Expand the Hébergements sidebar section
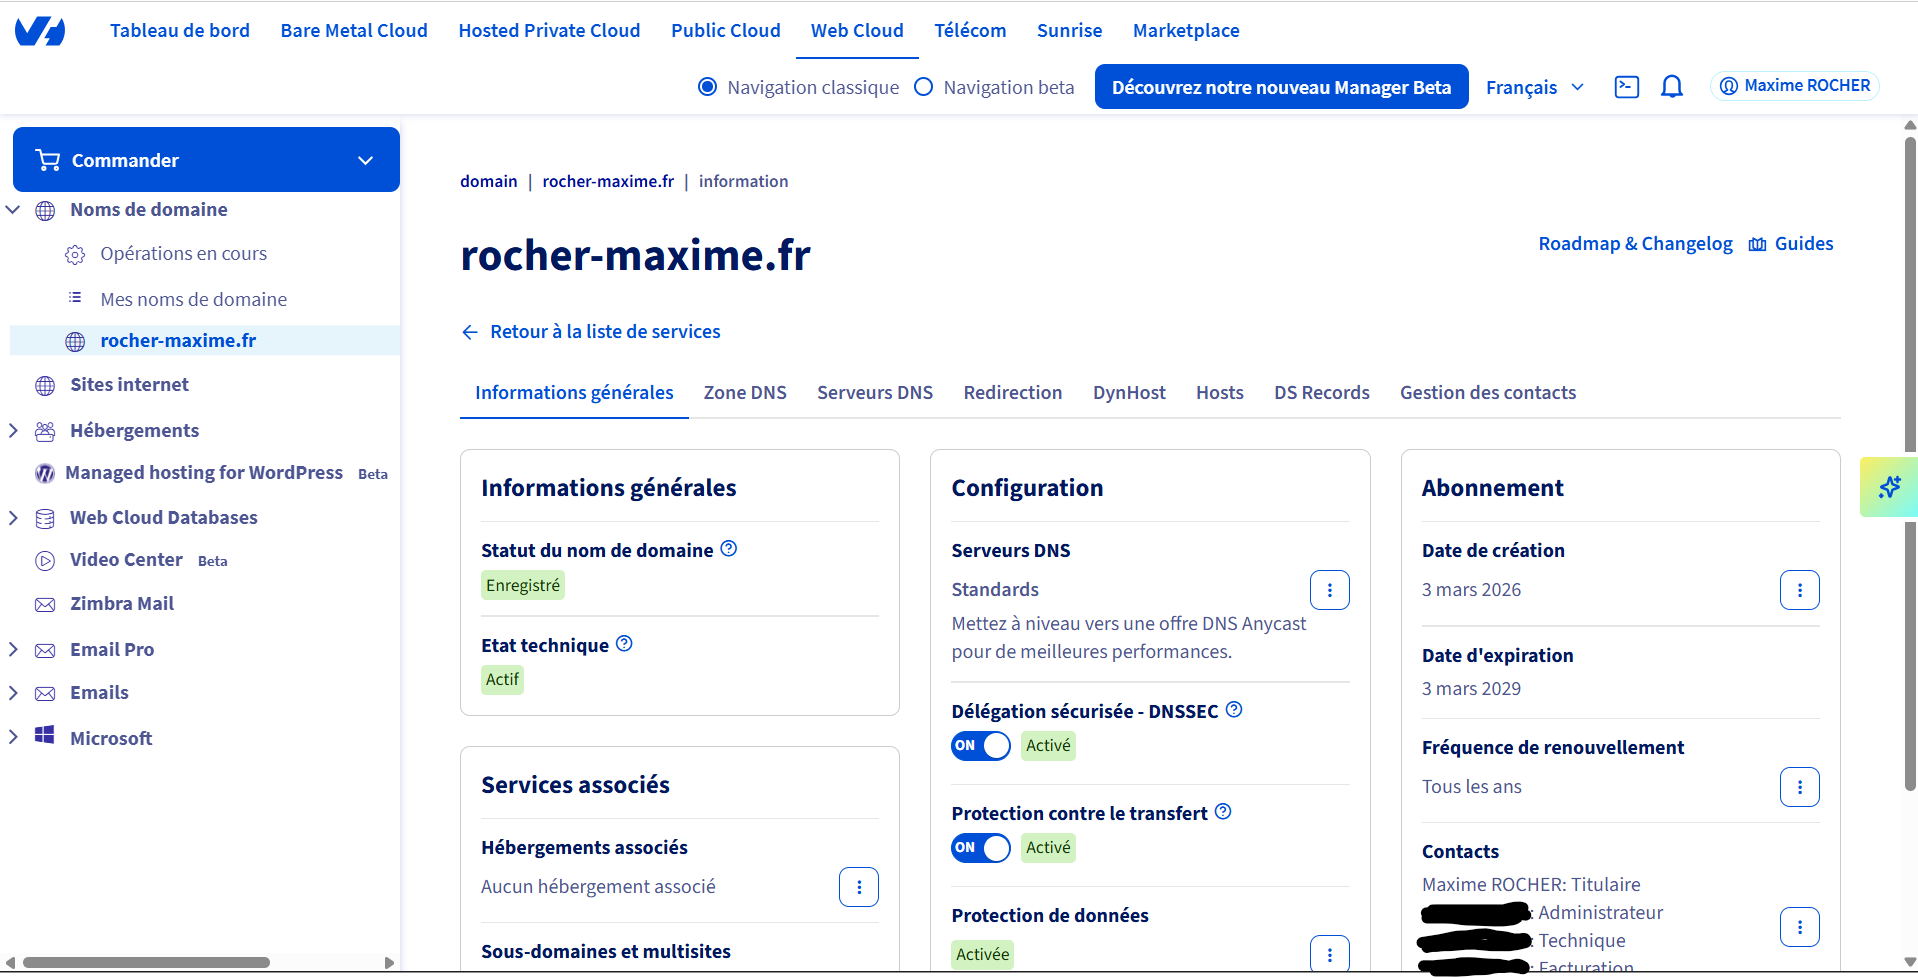 click(x=13, y=430)
